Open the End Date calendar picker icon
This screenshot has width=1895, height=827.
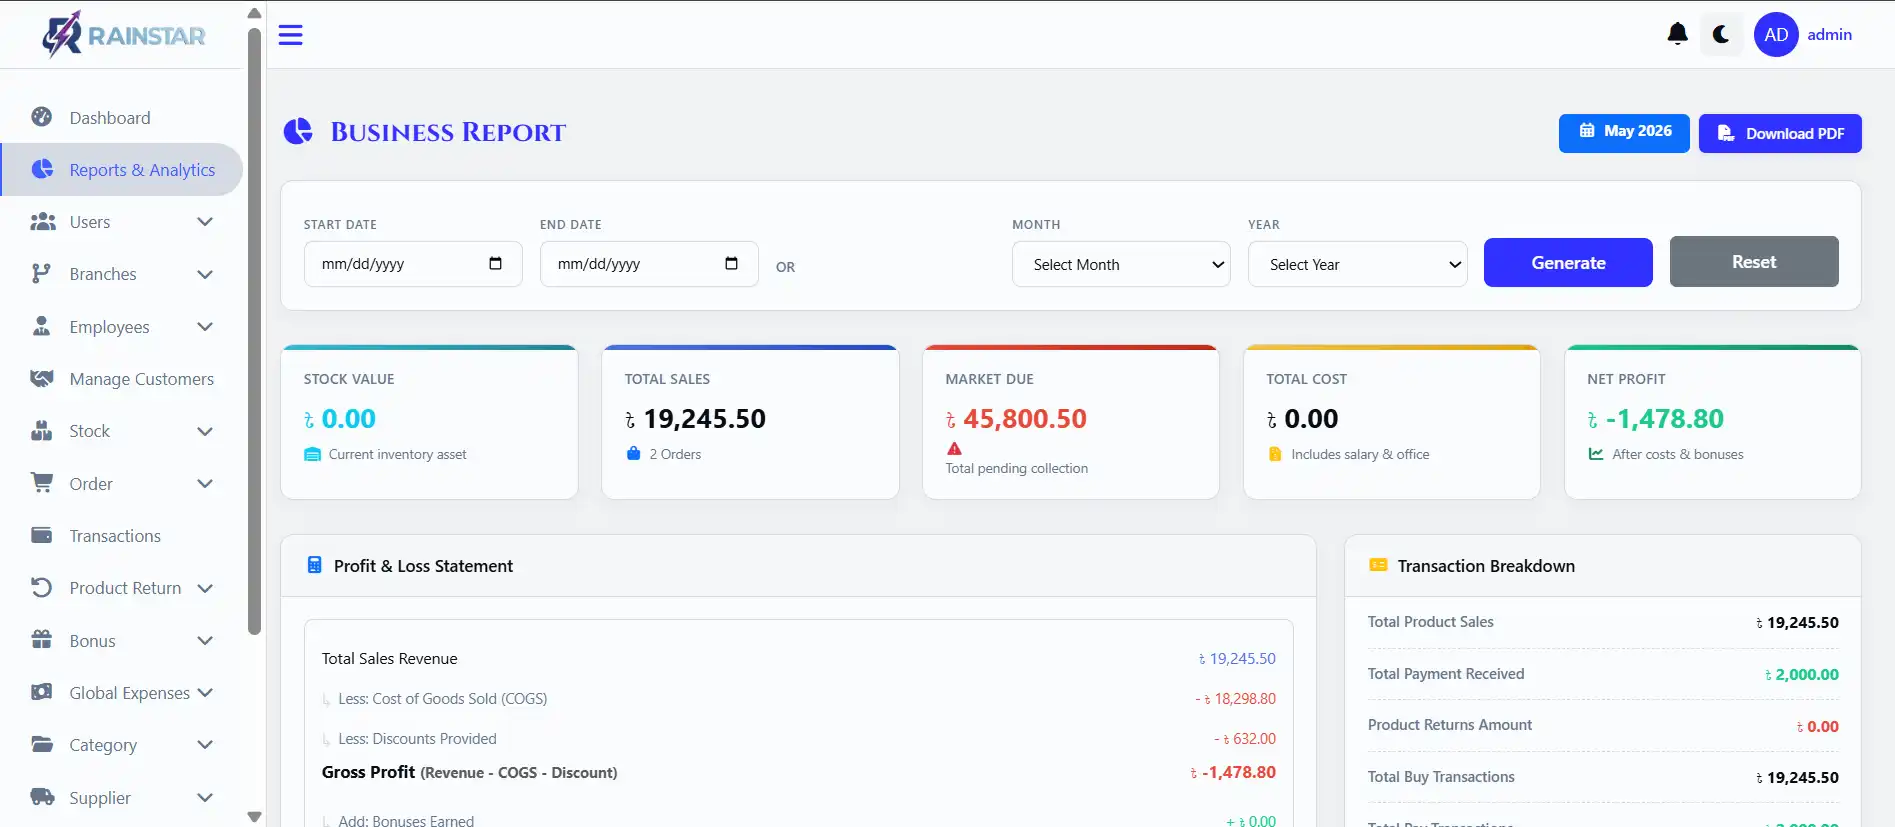pos(731,264)
